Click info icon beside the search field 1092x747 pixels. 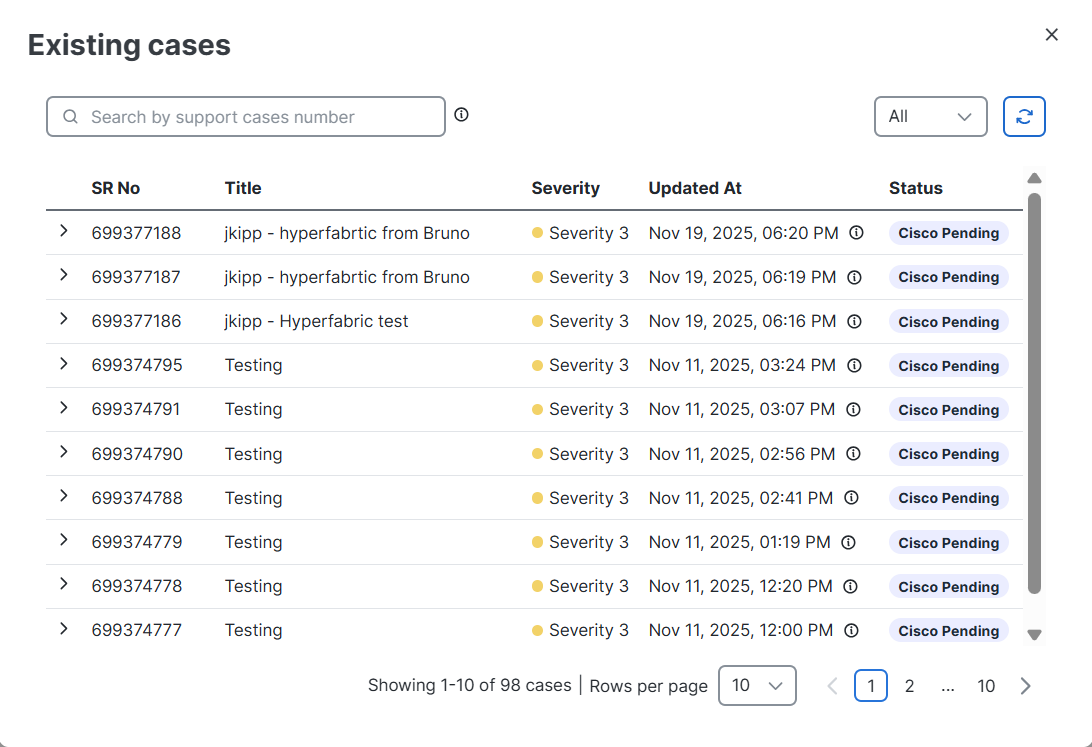pos(461,115)
